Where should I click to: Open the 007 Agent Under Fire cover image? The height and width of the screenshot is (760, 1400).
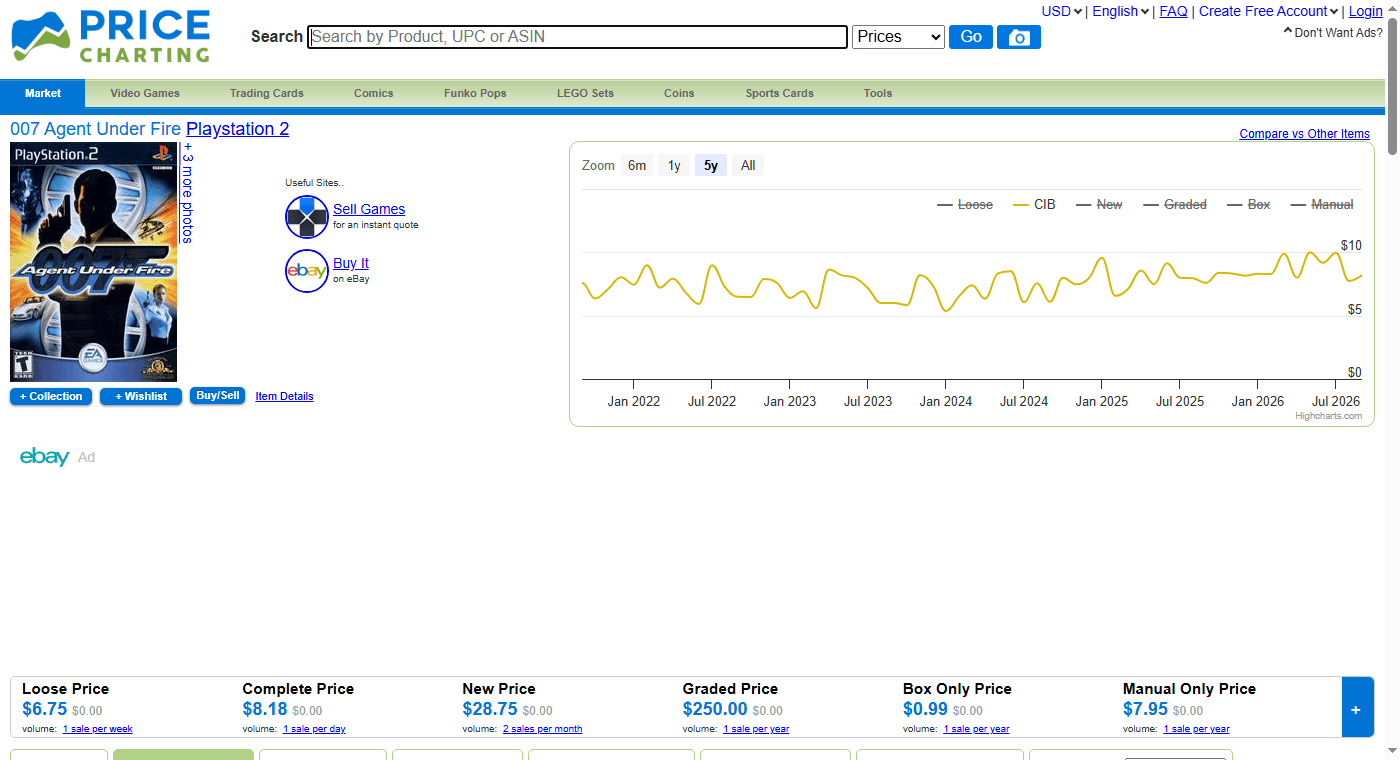tap(94, 262)
